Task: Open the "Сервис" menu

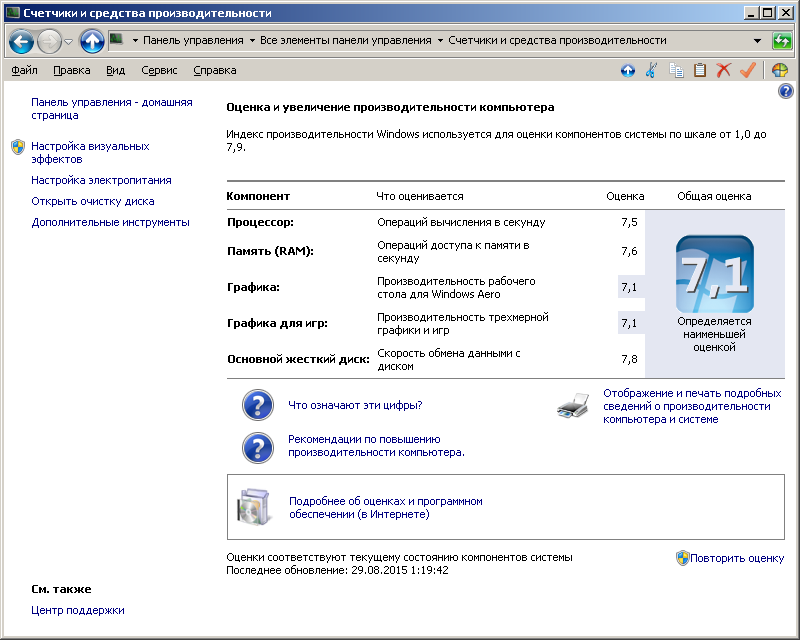Action: [x=159, y=70]
